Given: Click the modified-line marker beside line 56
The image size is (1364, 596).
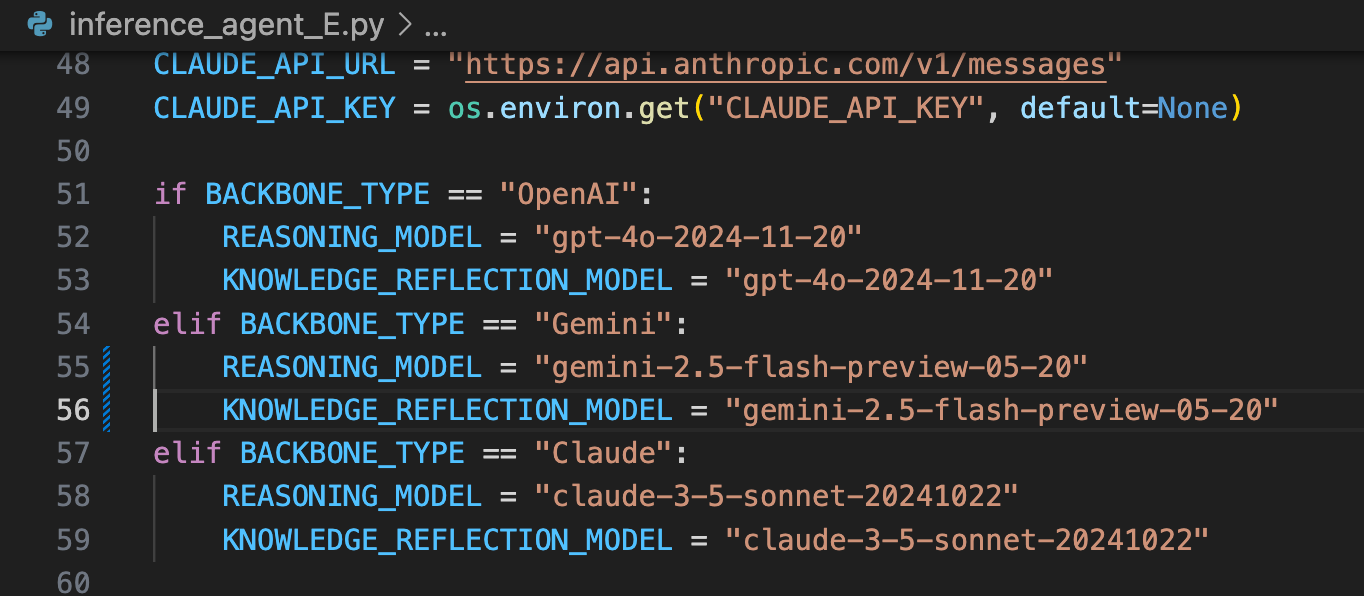Looking at the screenshot, I should coord(106,410).
